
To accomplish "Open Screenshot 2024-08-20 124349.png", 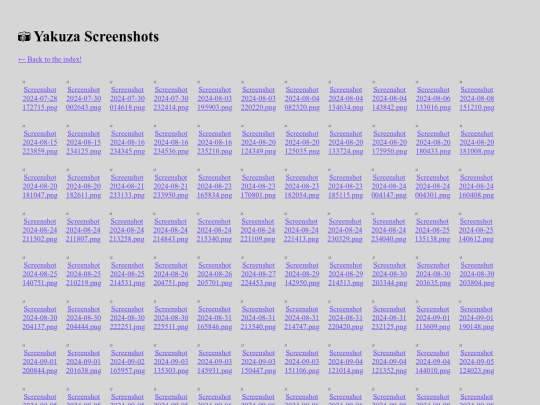I will click(258, 142).
